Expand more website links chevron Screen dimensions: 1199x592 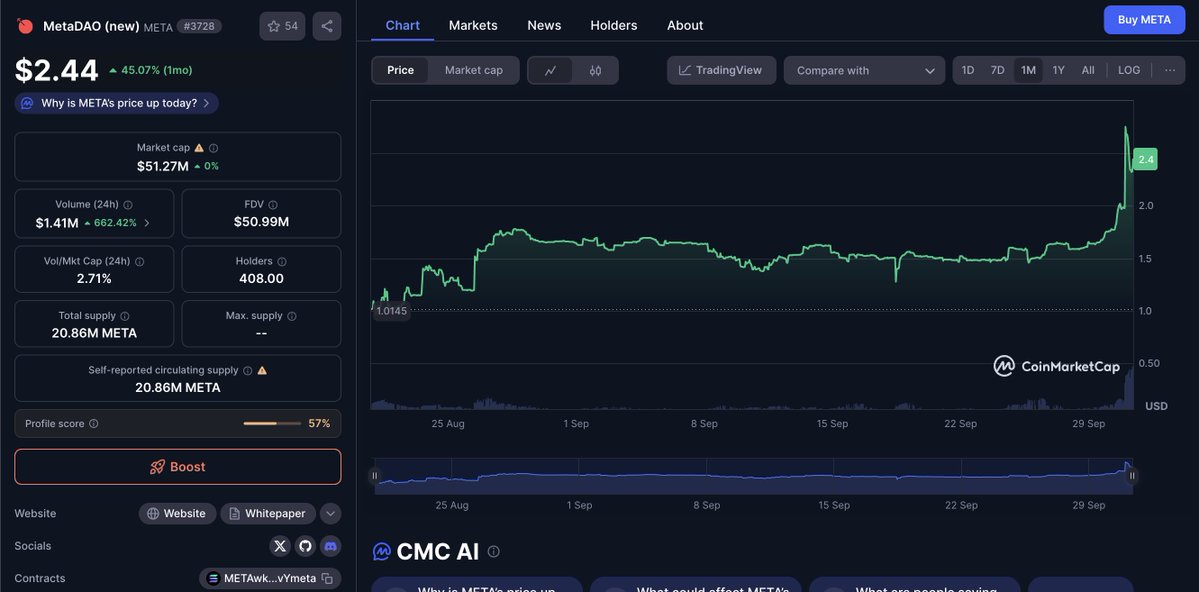click(330, 514)
